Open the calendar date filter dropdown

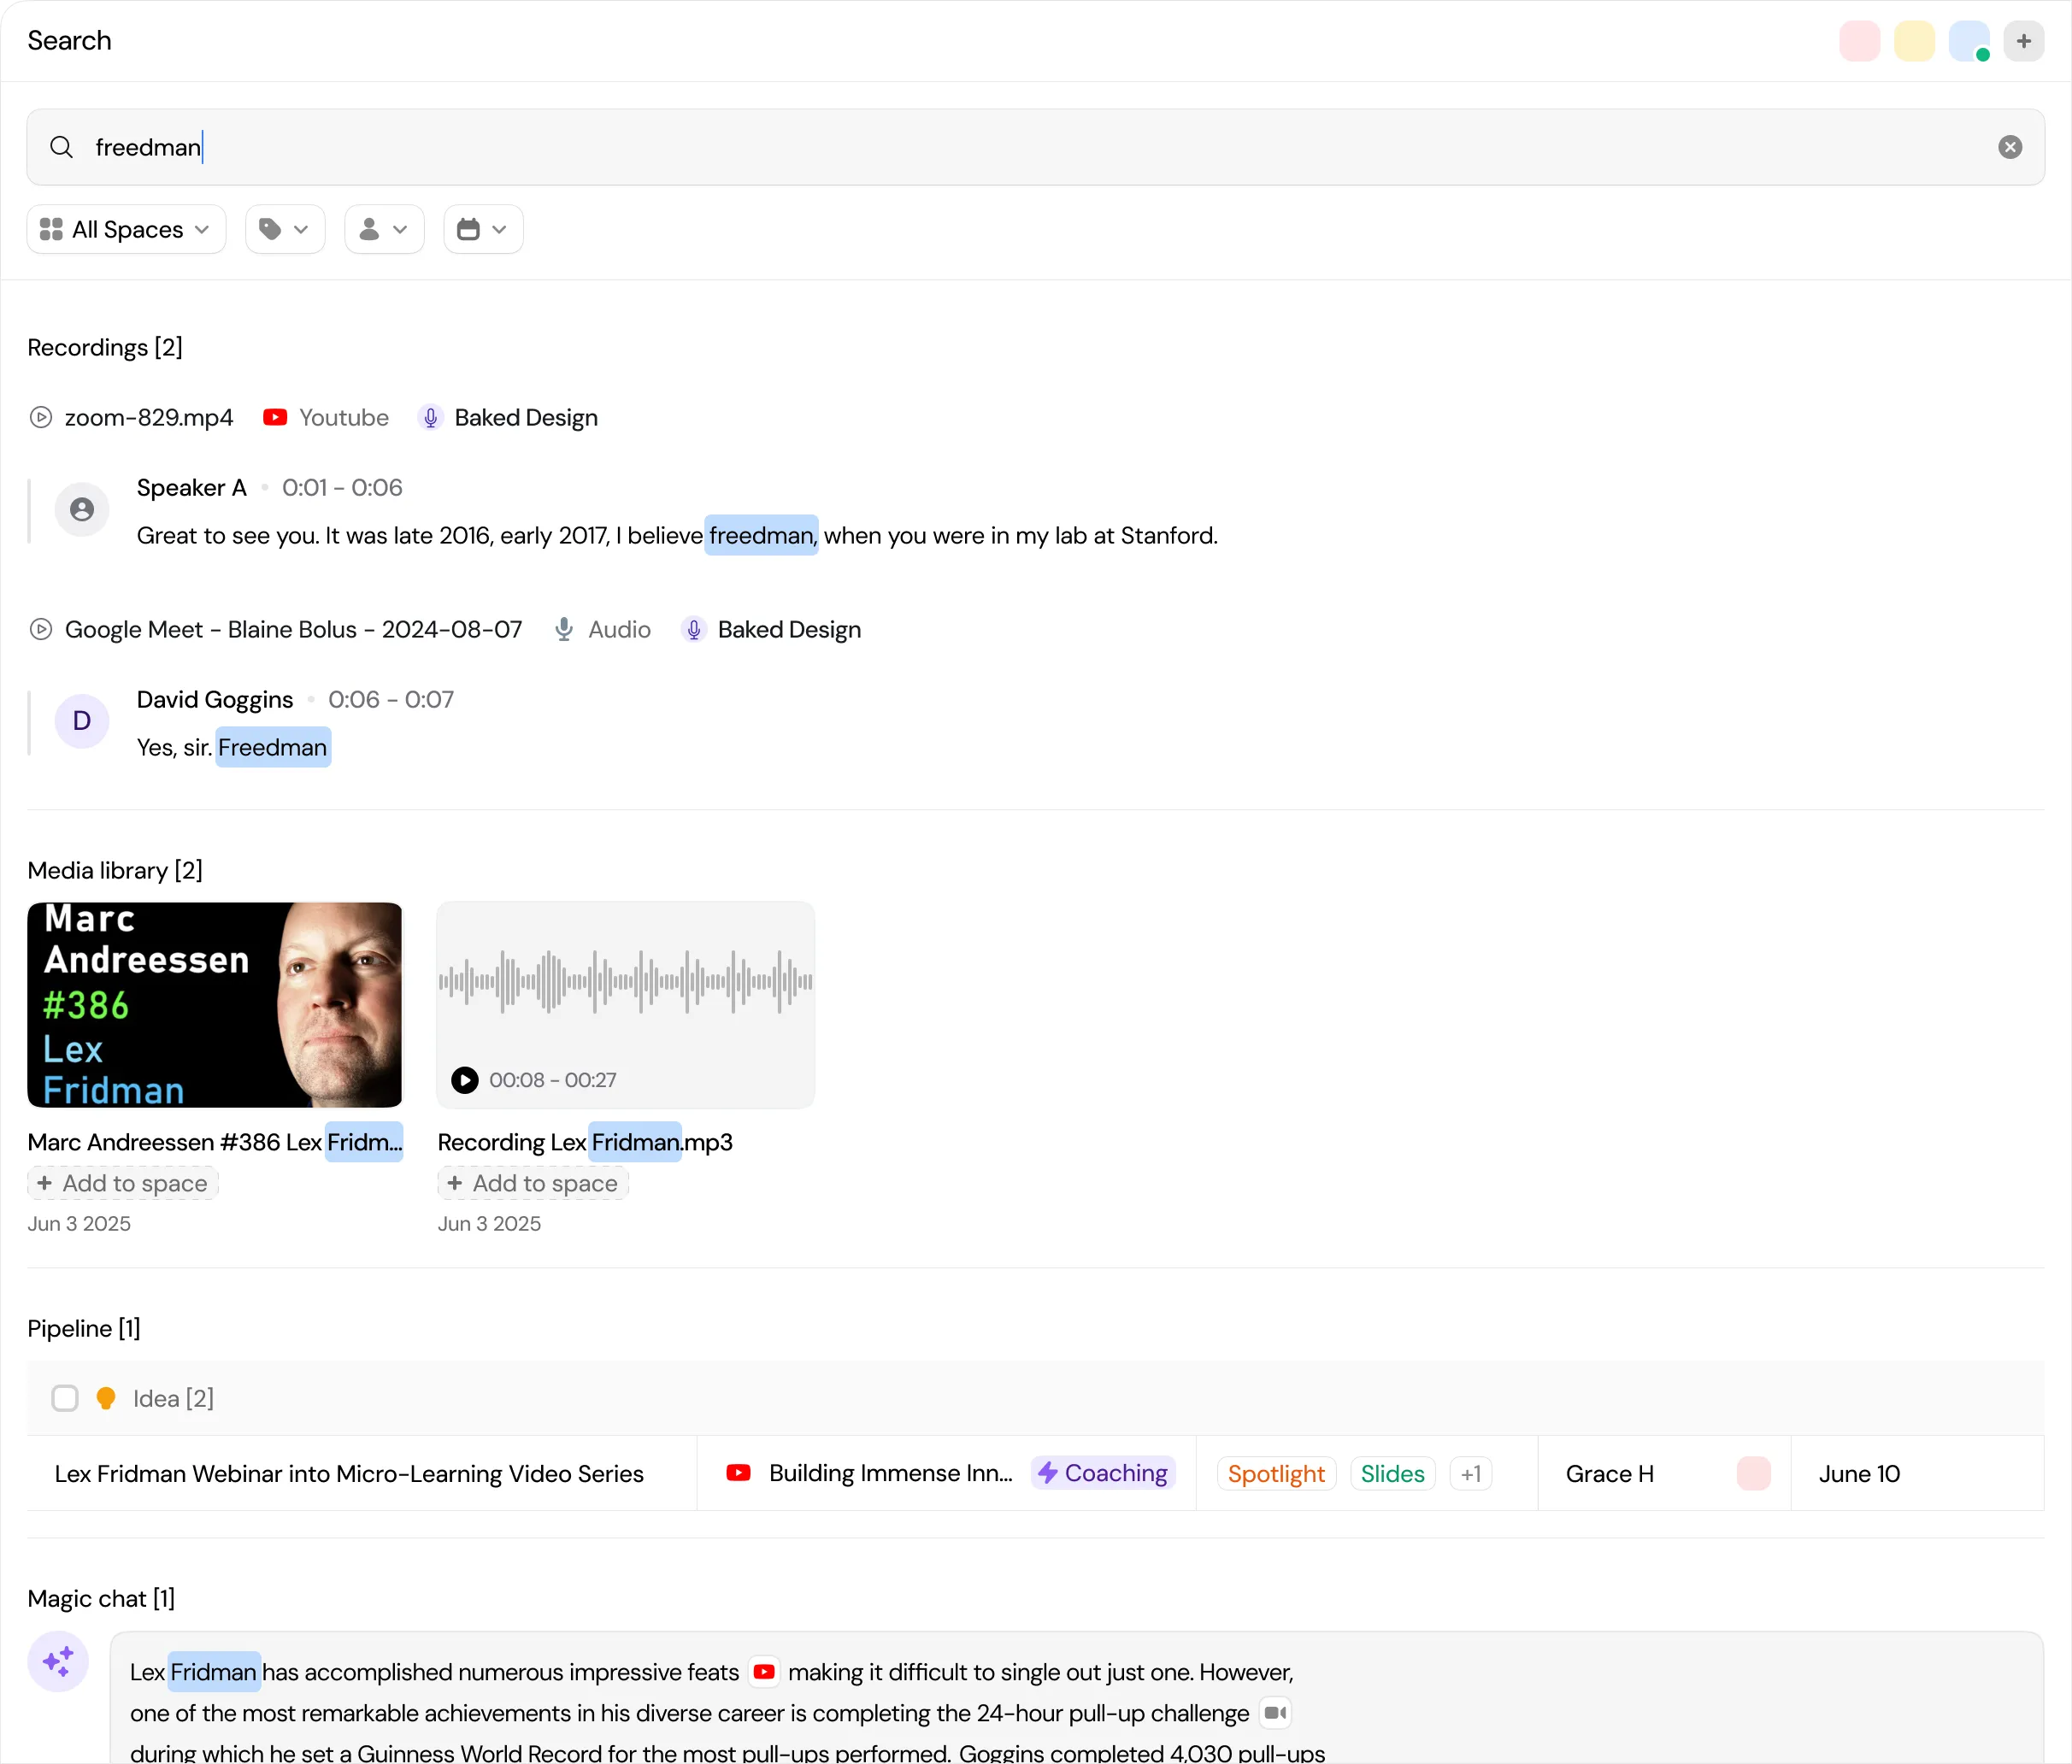coord(483,229)
